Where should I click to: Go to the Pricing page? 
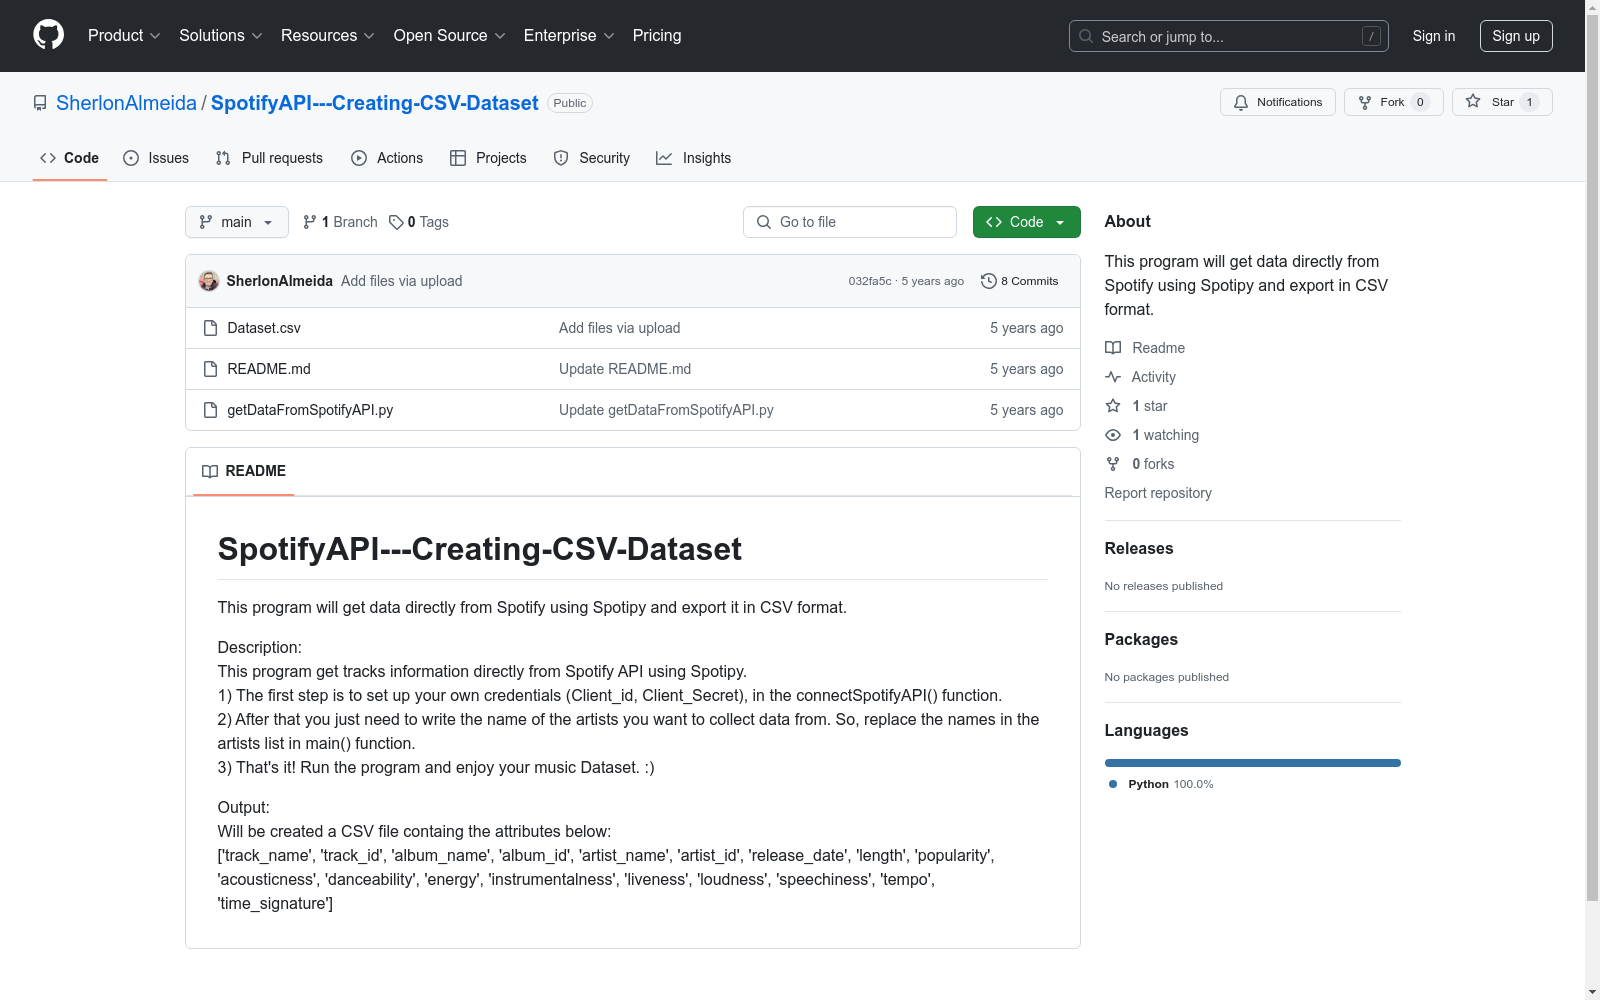[657, 35]
